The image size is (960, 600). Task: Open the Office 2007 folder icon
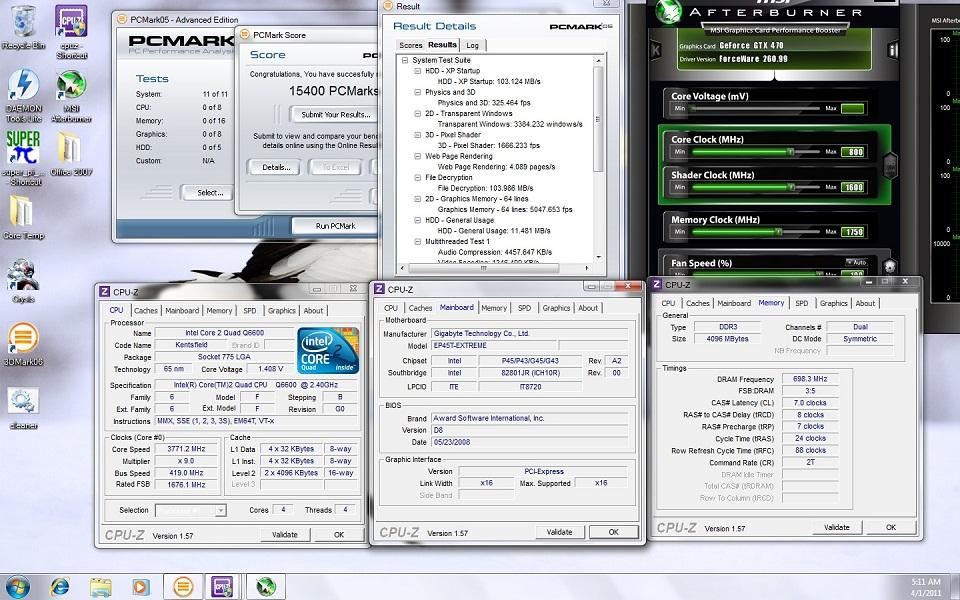pos(71,153)
